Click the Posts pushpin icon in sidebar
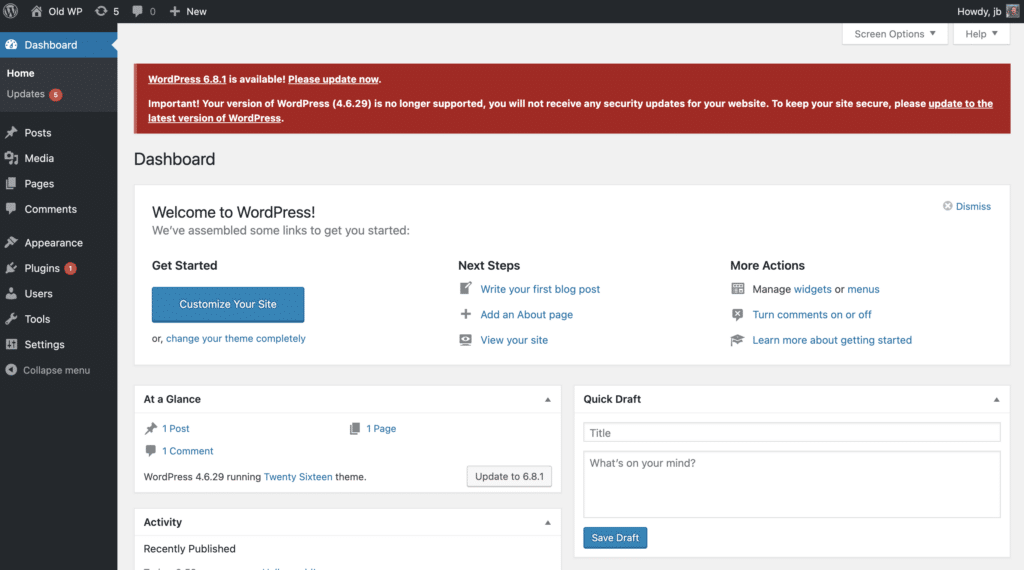This screenshot has width=1024, height=570. coord(11,133)
